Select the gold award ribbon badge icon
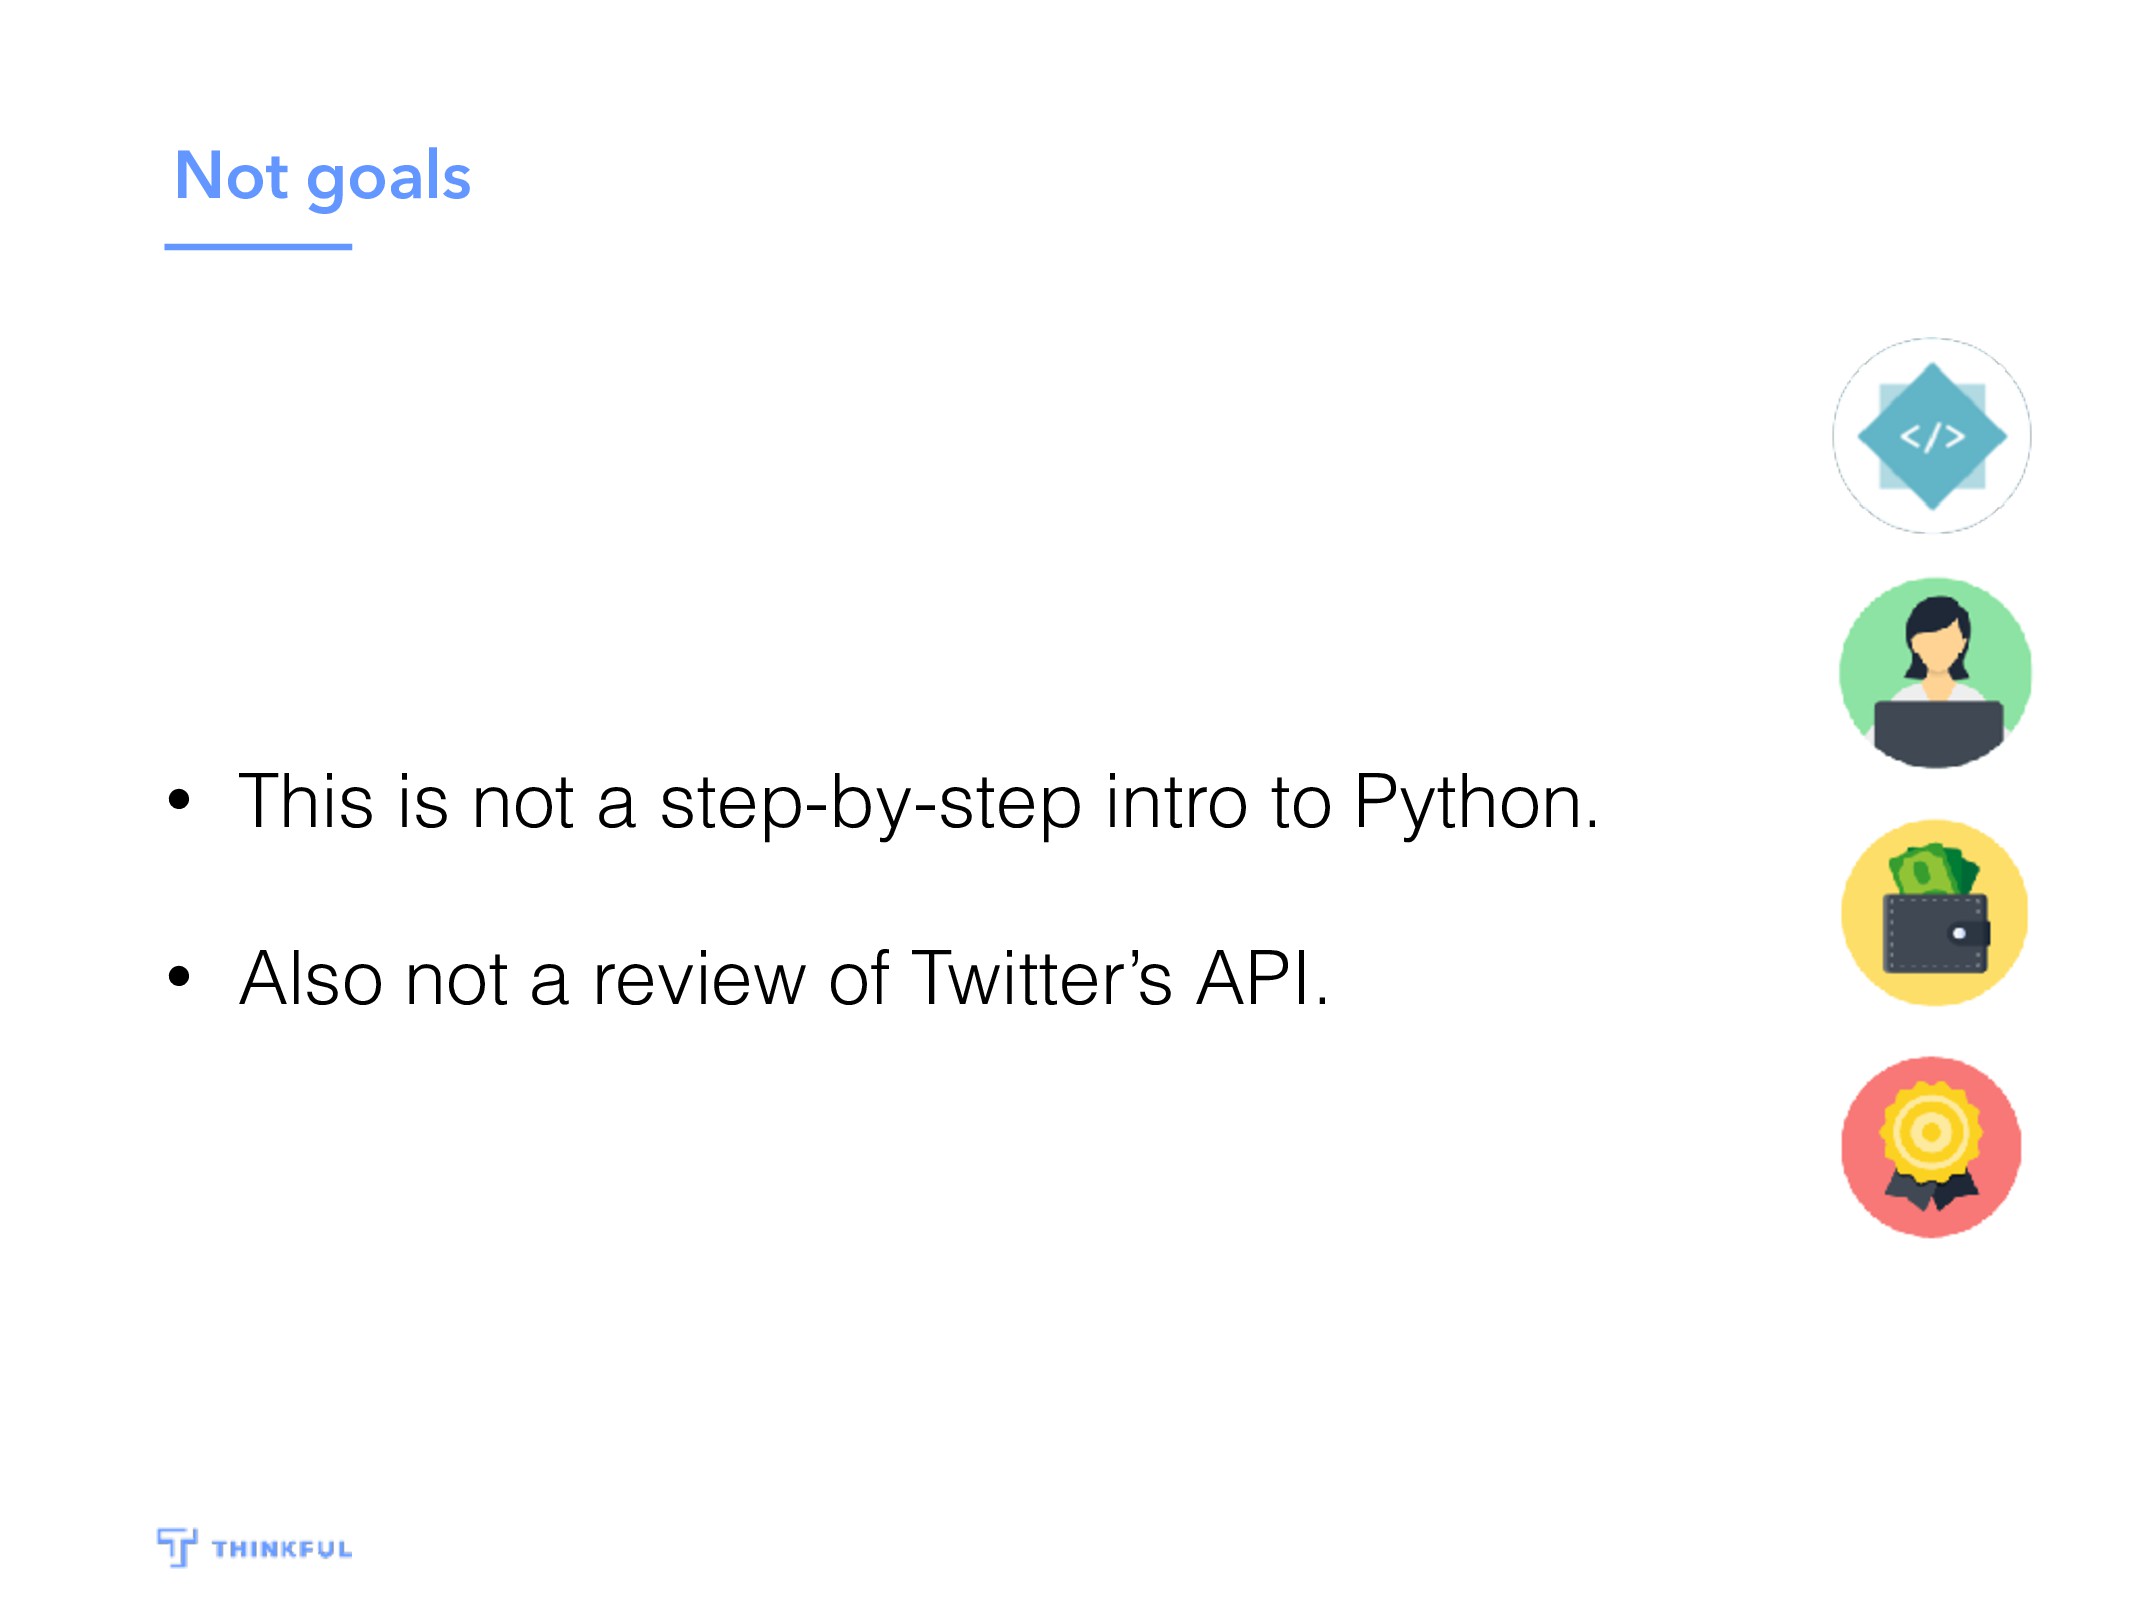The image size is (2133, 1600). [x=1931, y=1146]
